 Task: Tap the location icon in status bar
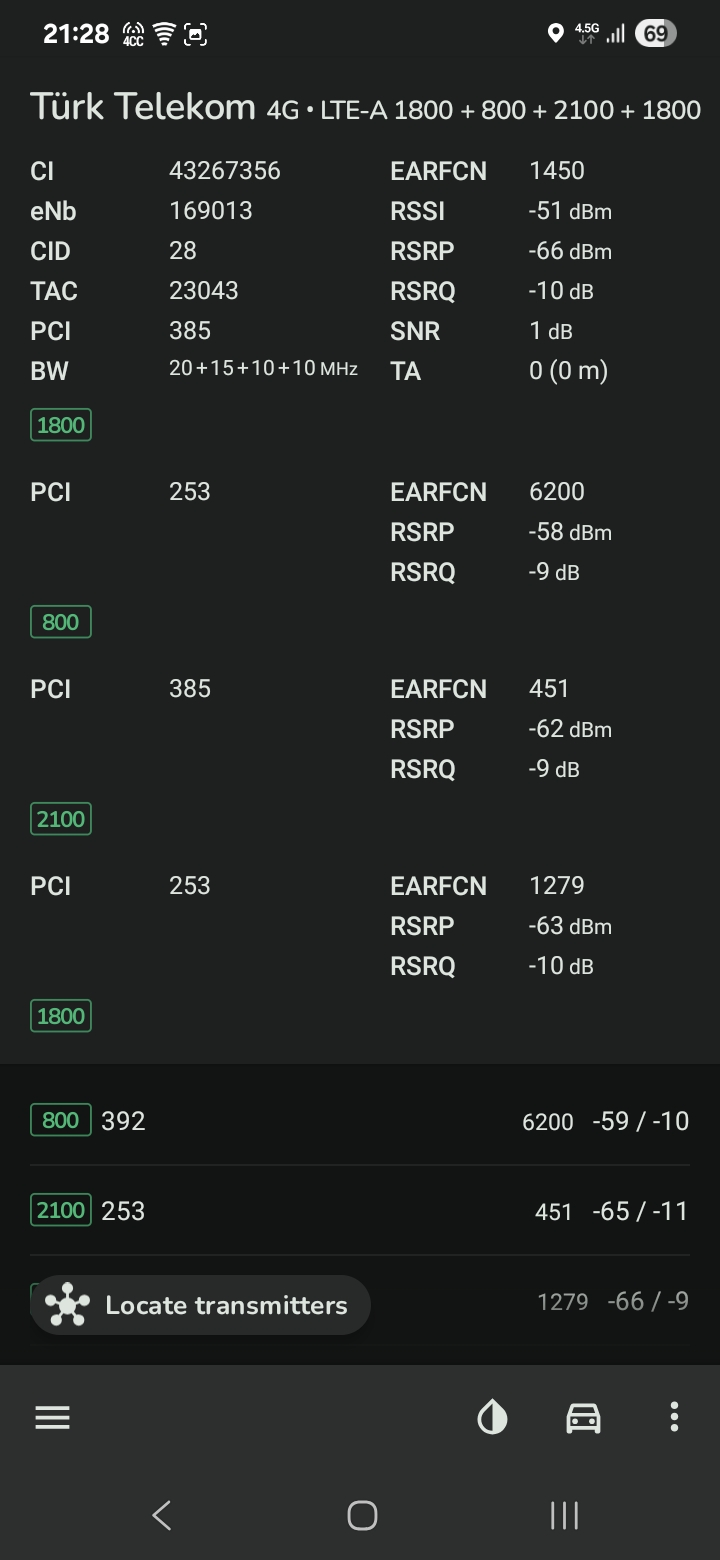pos(556,34)
